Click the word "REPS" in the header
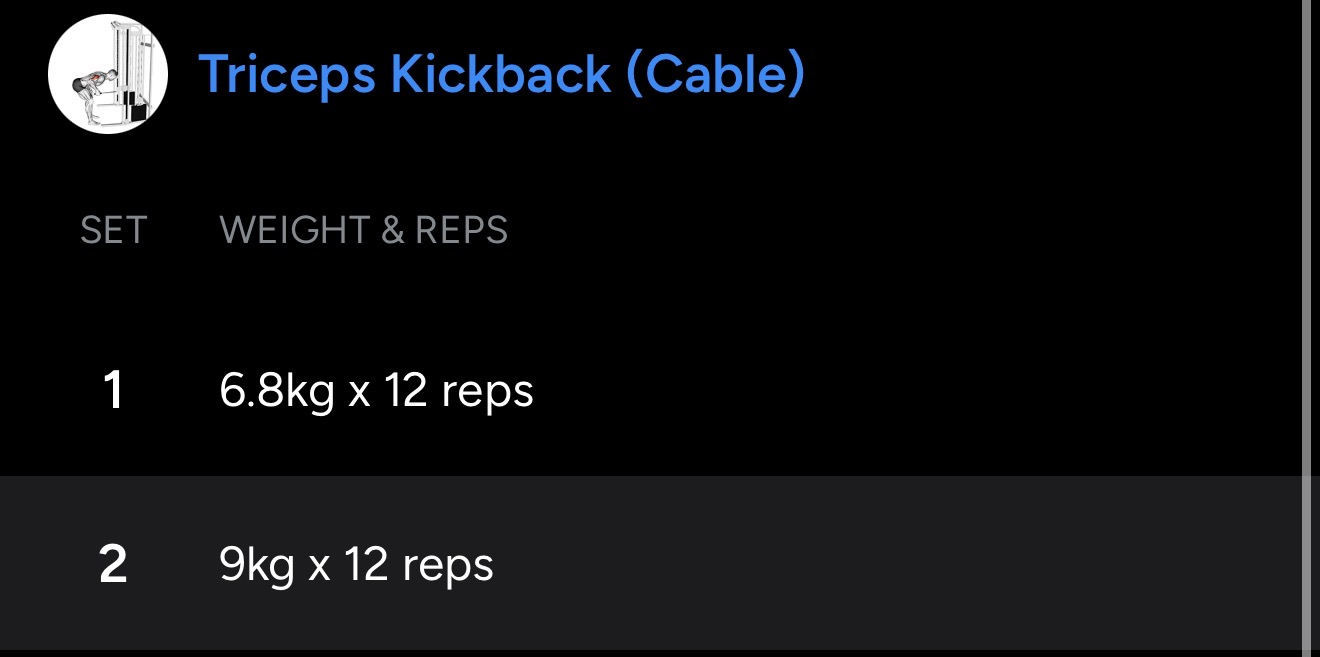 point(461,231)
